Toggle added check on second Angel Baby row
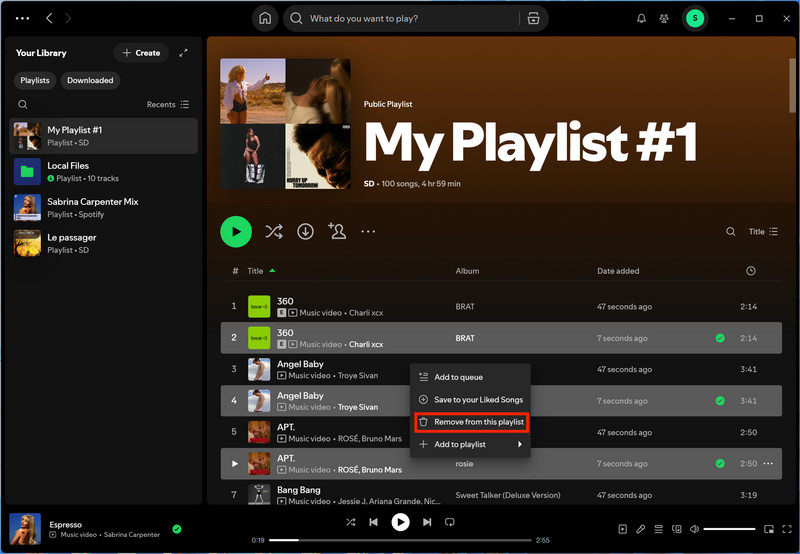 click(x=720, y=401)
